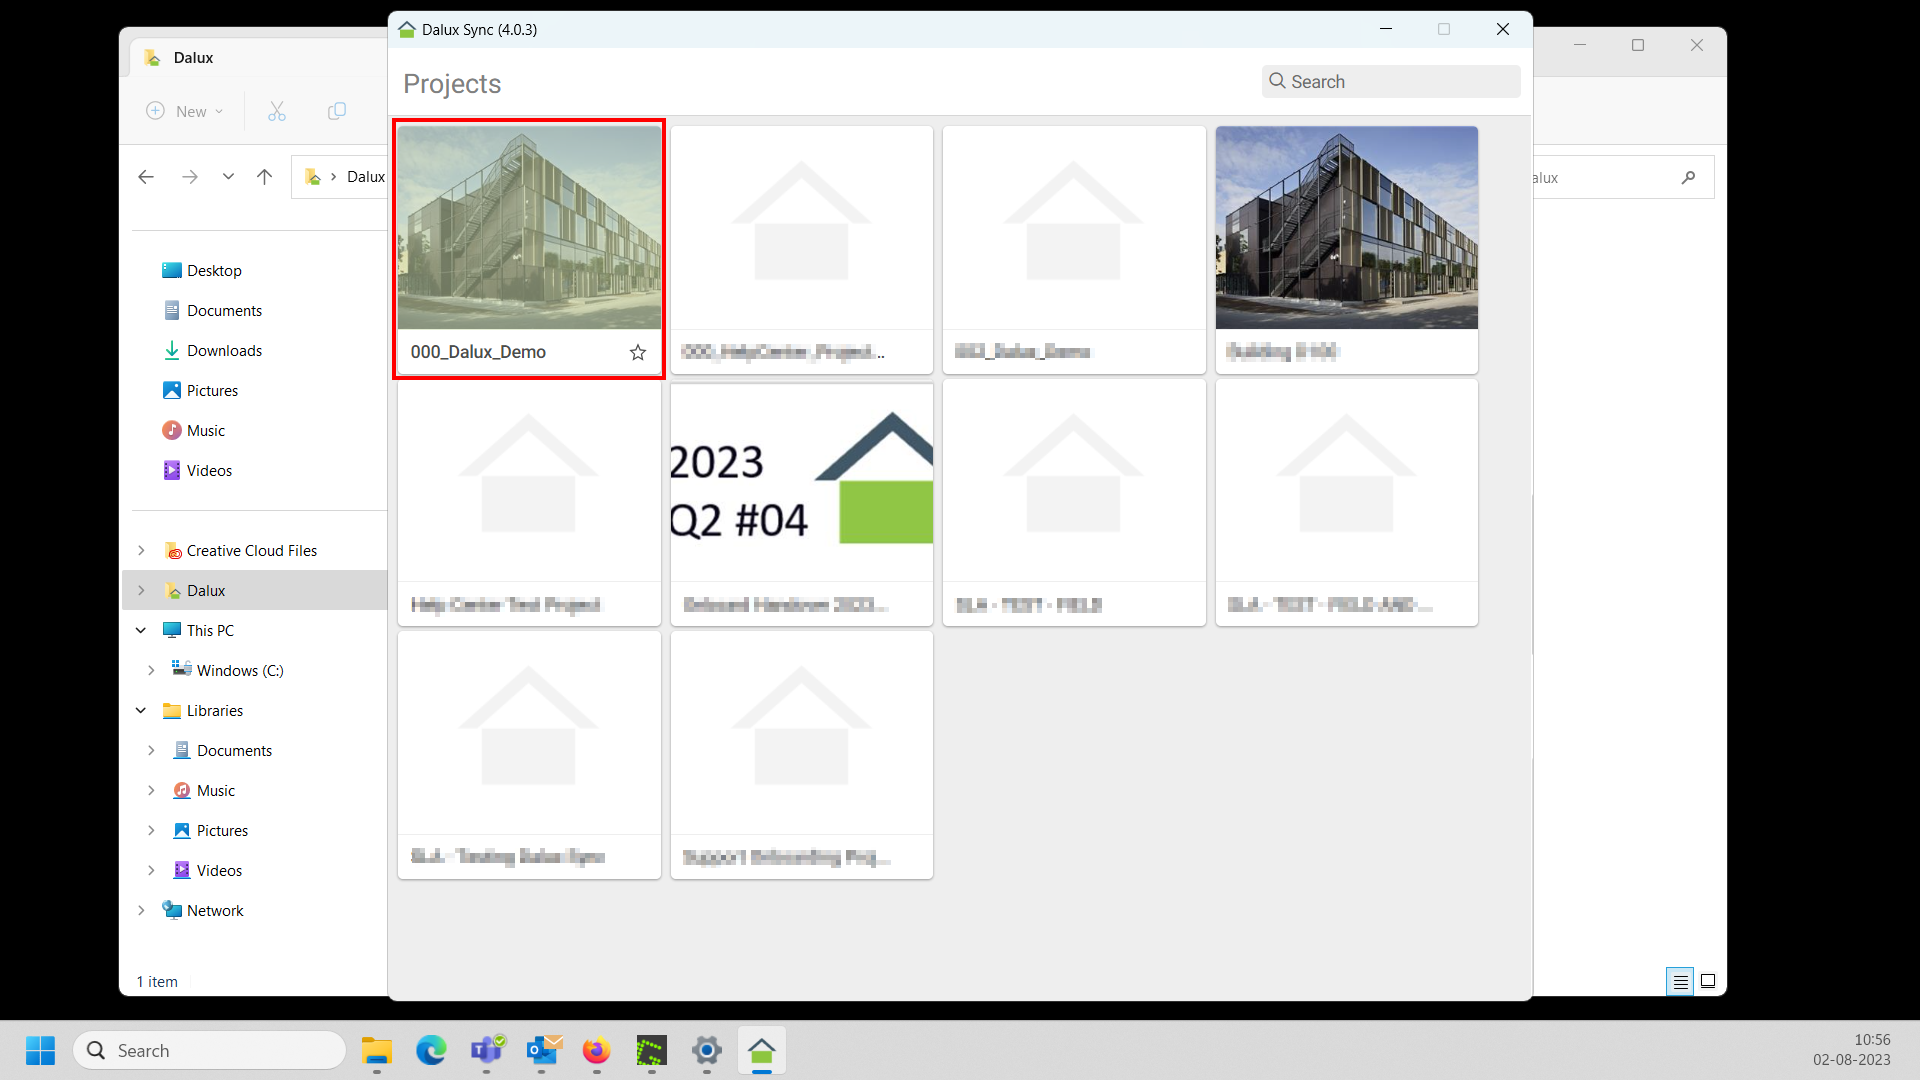The height and width of the screenshot is (1080, 1920).
Task: Open the New item dropdown
Action: [x=185, y=111]
